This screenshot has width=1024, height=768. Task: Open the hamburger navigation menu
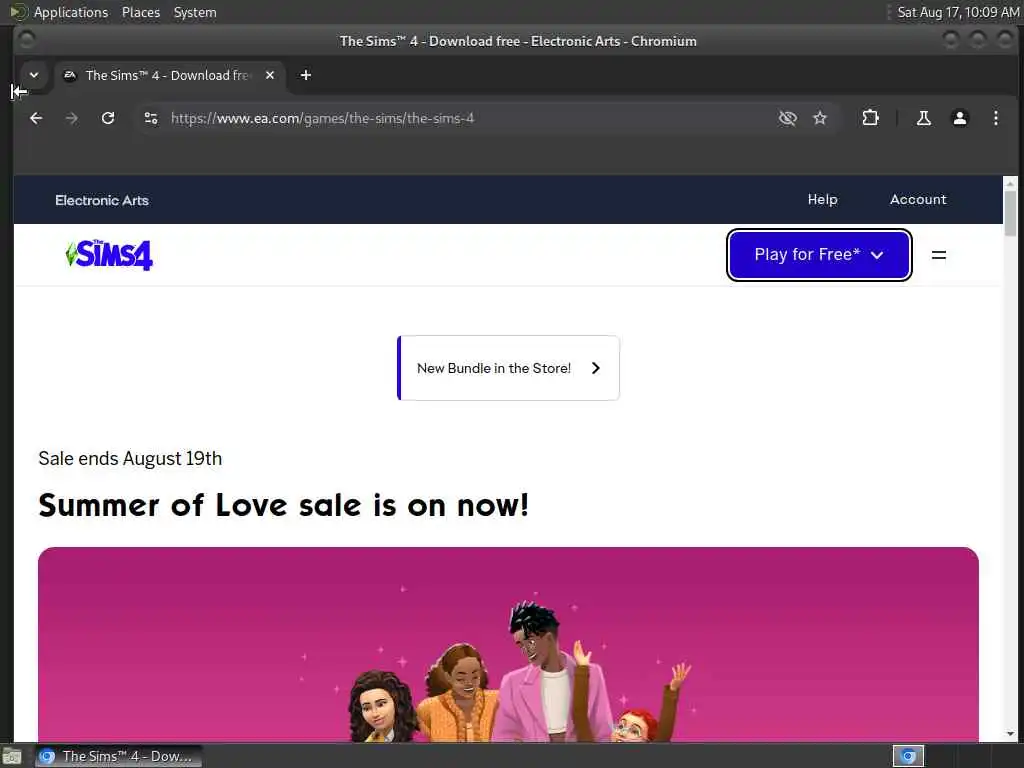(938, 255)
